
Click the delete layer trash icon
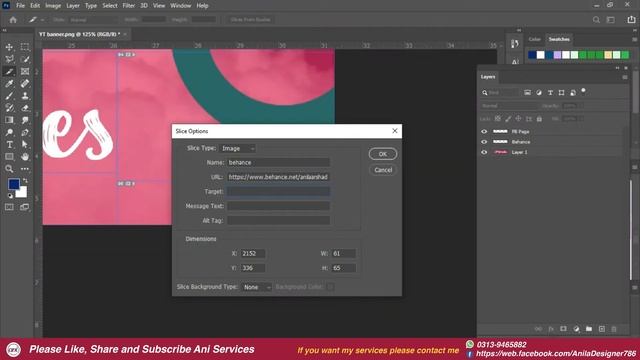(613, 329)
